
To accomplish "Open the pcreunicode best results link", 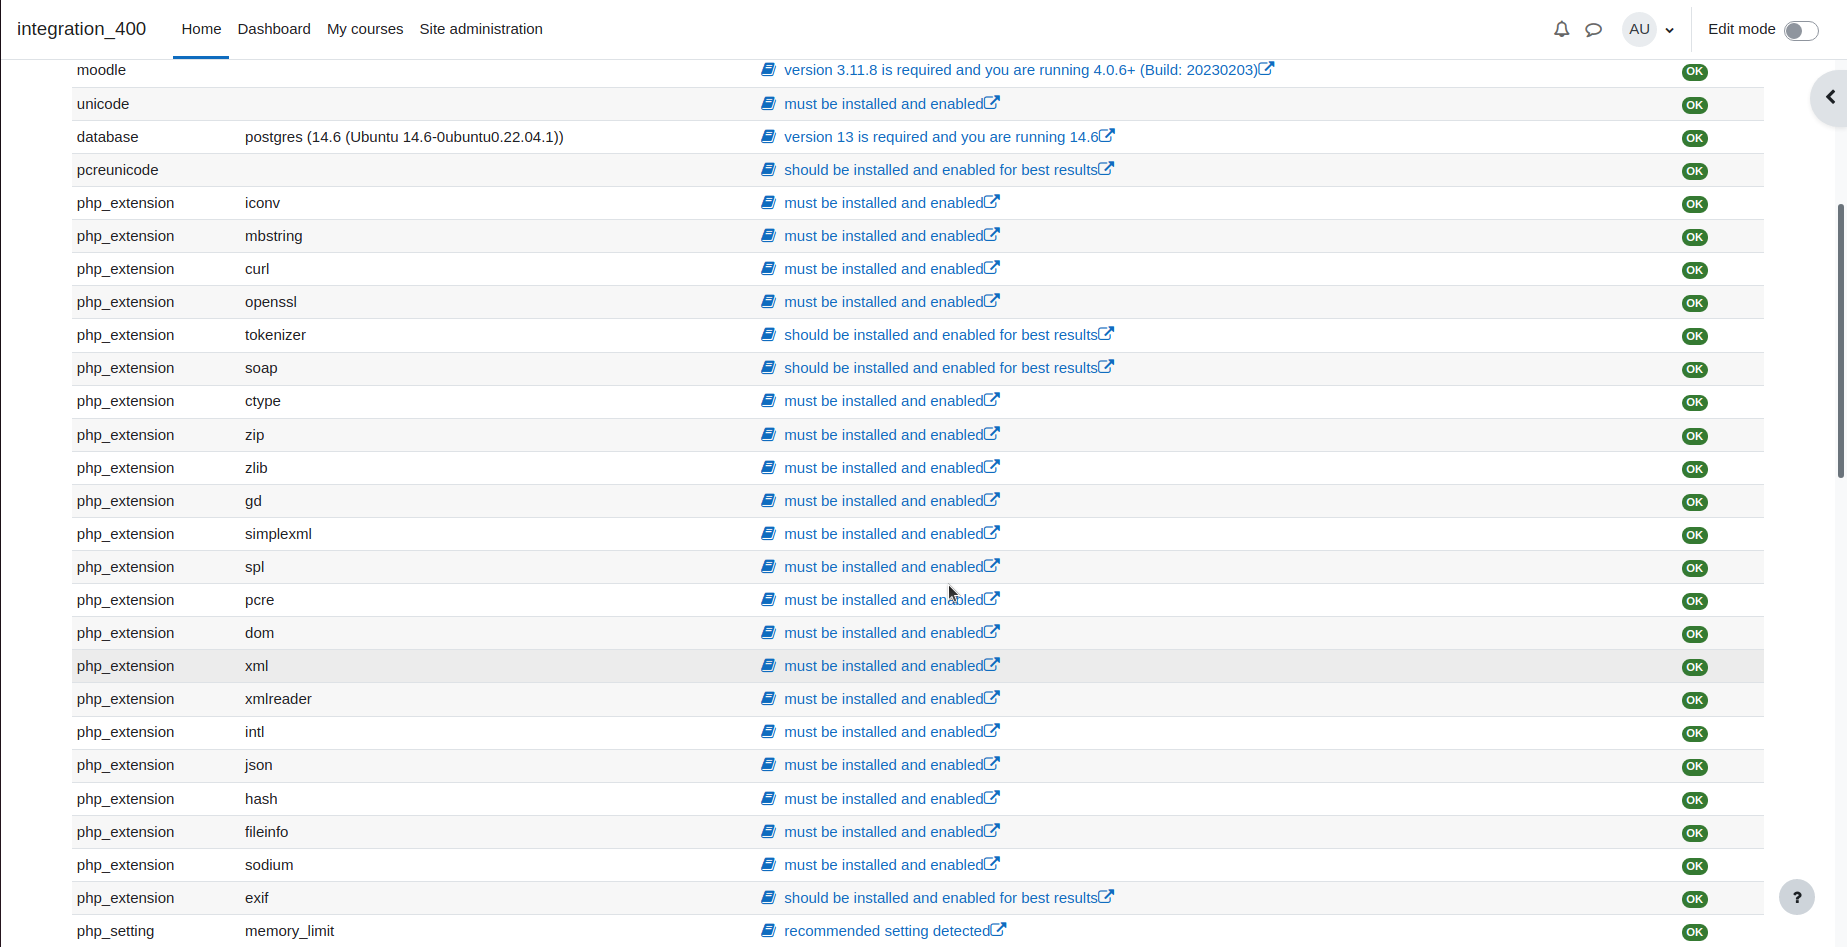I will (x=940, y=170).
